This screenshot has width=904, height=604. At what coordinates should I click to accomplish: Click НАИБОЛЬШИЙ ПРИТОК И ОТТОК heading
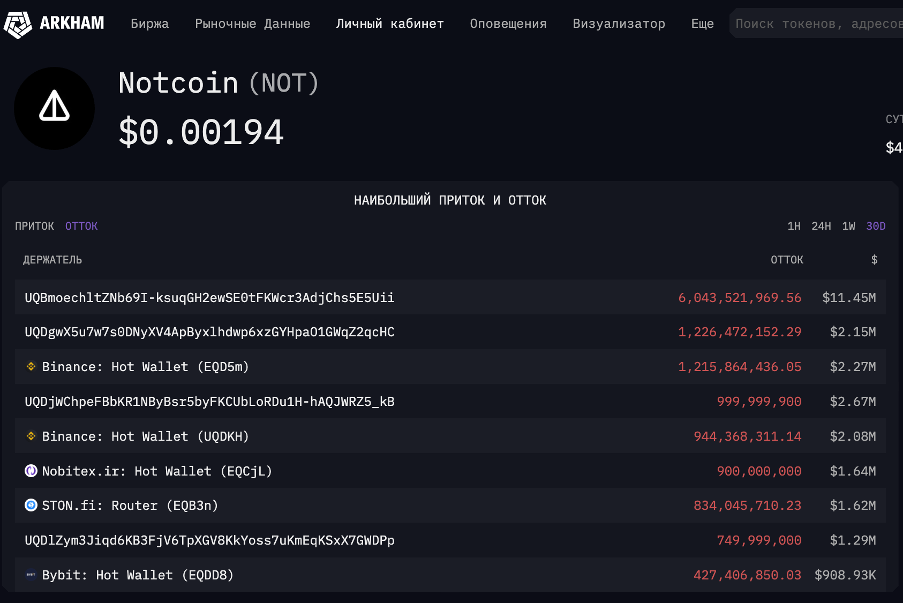coord(450,200)
